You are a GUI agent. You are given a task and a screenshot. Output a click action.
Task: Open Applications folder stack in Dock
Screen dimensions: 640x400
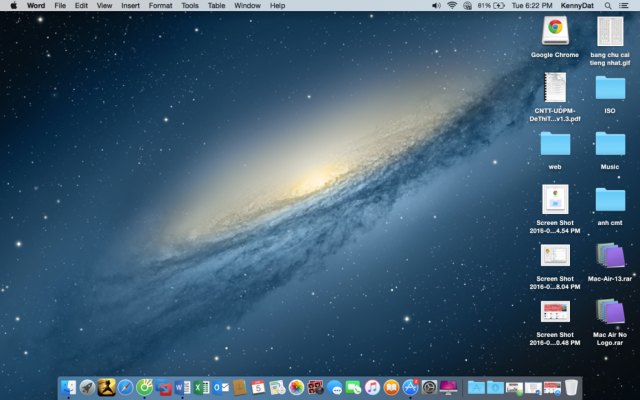pyautogui.click(x=476, y=387)
